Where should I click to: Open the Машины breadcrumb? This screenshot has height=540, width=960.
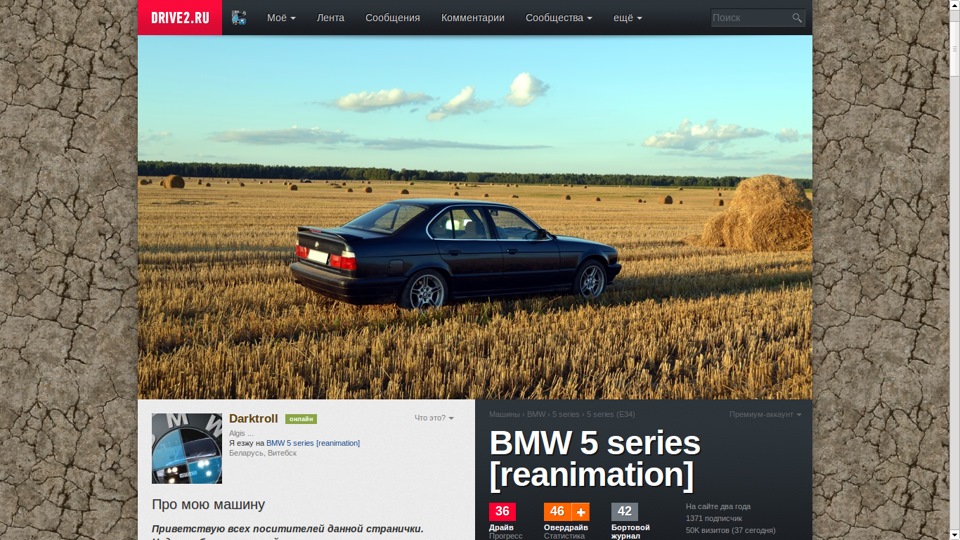tap(504, 414)
